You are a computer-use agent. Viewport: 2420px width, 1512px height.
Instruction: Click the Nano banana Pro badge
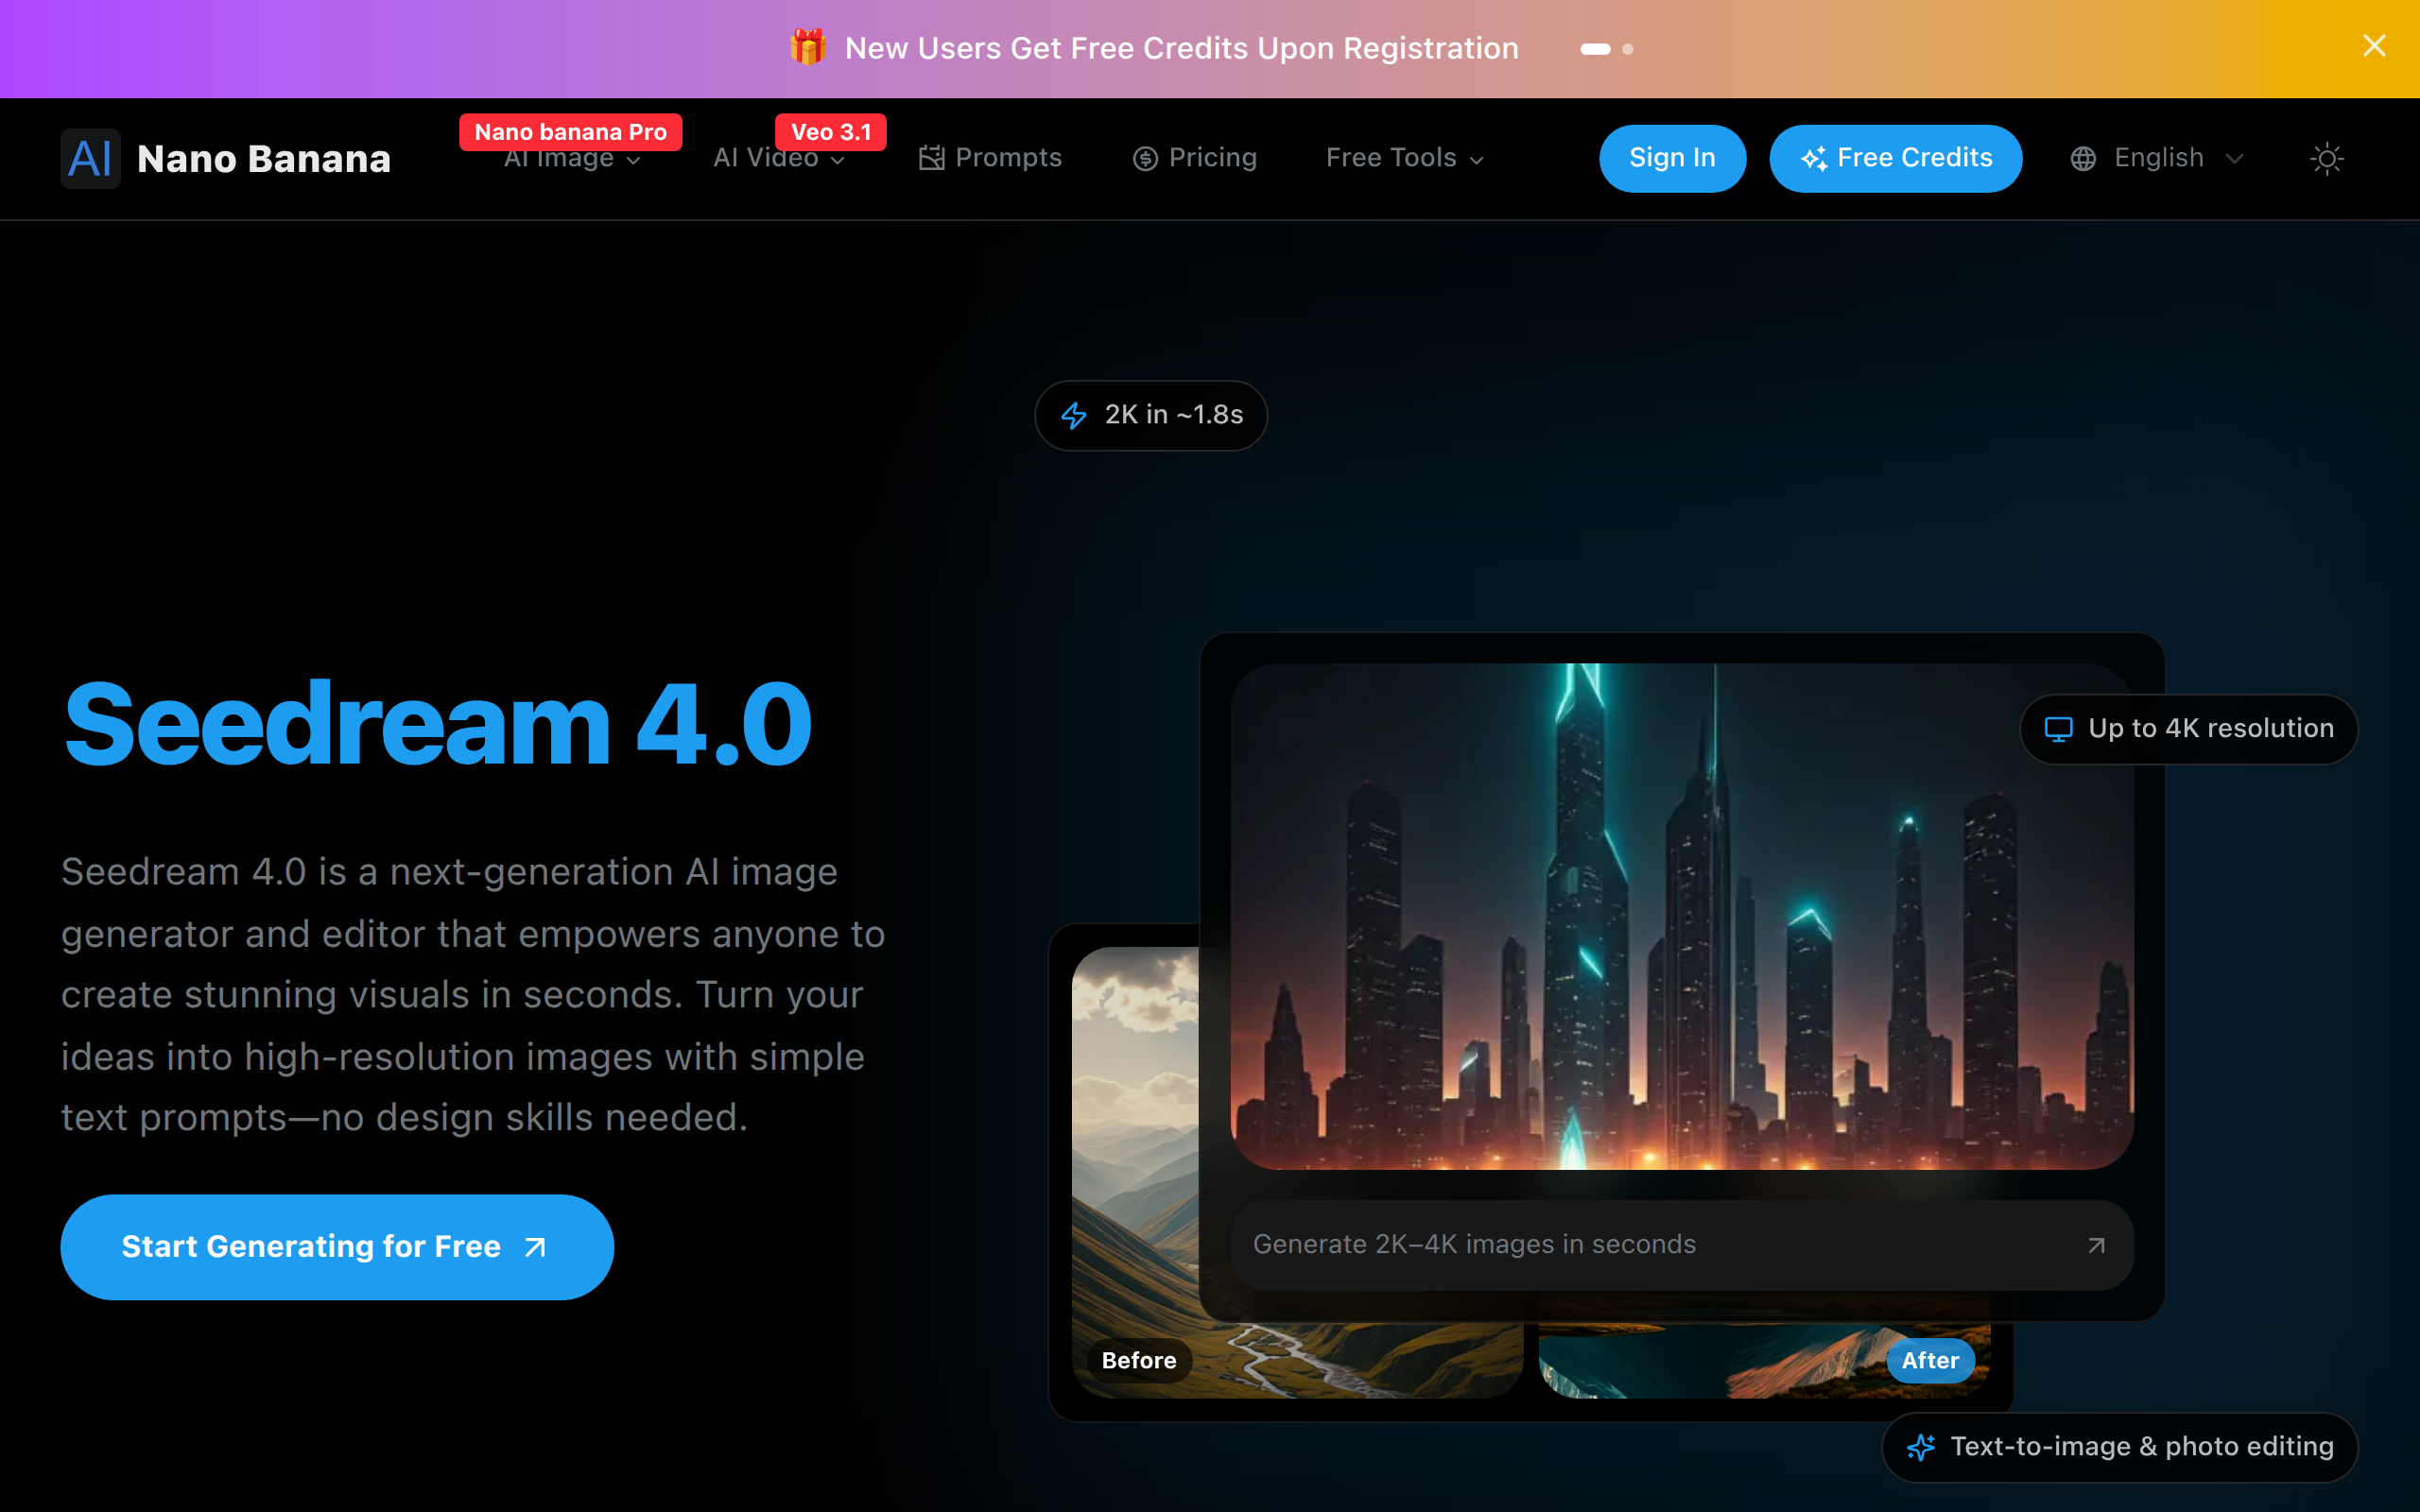pyautogui.click(x=570, y=131)
